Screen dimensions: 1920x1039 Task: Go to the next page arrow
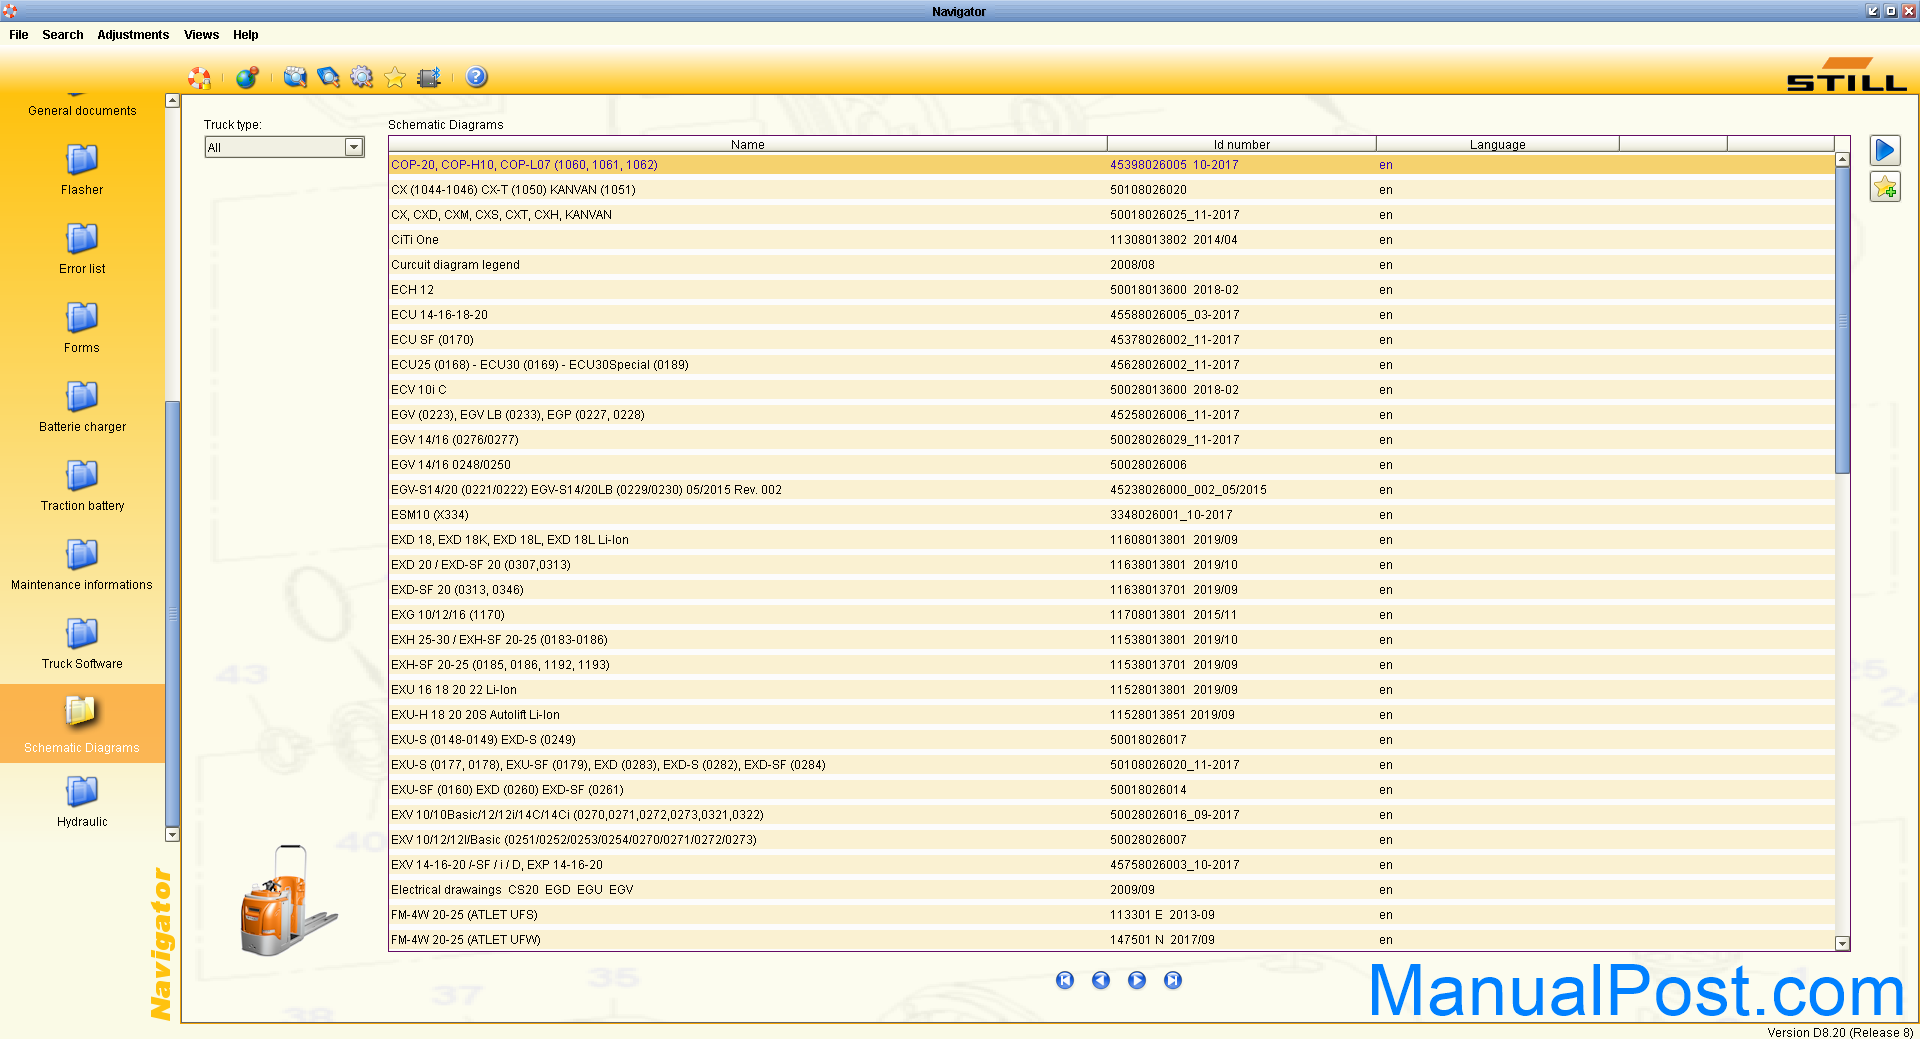click(1137, 980)
